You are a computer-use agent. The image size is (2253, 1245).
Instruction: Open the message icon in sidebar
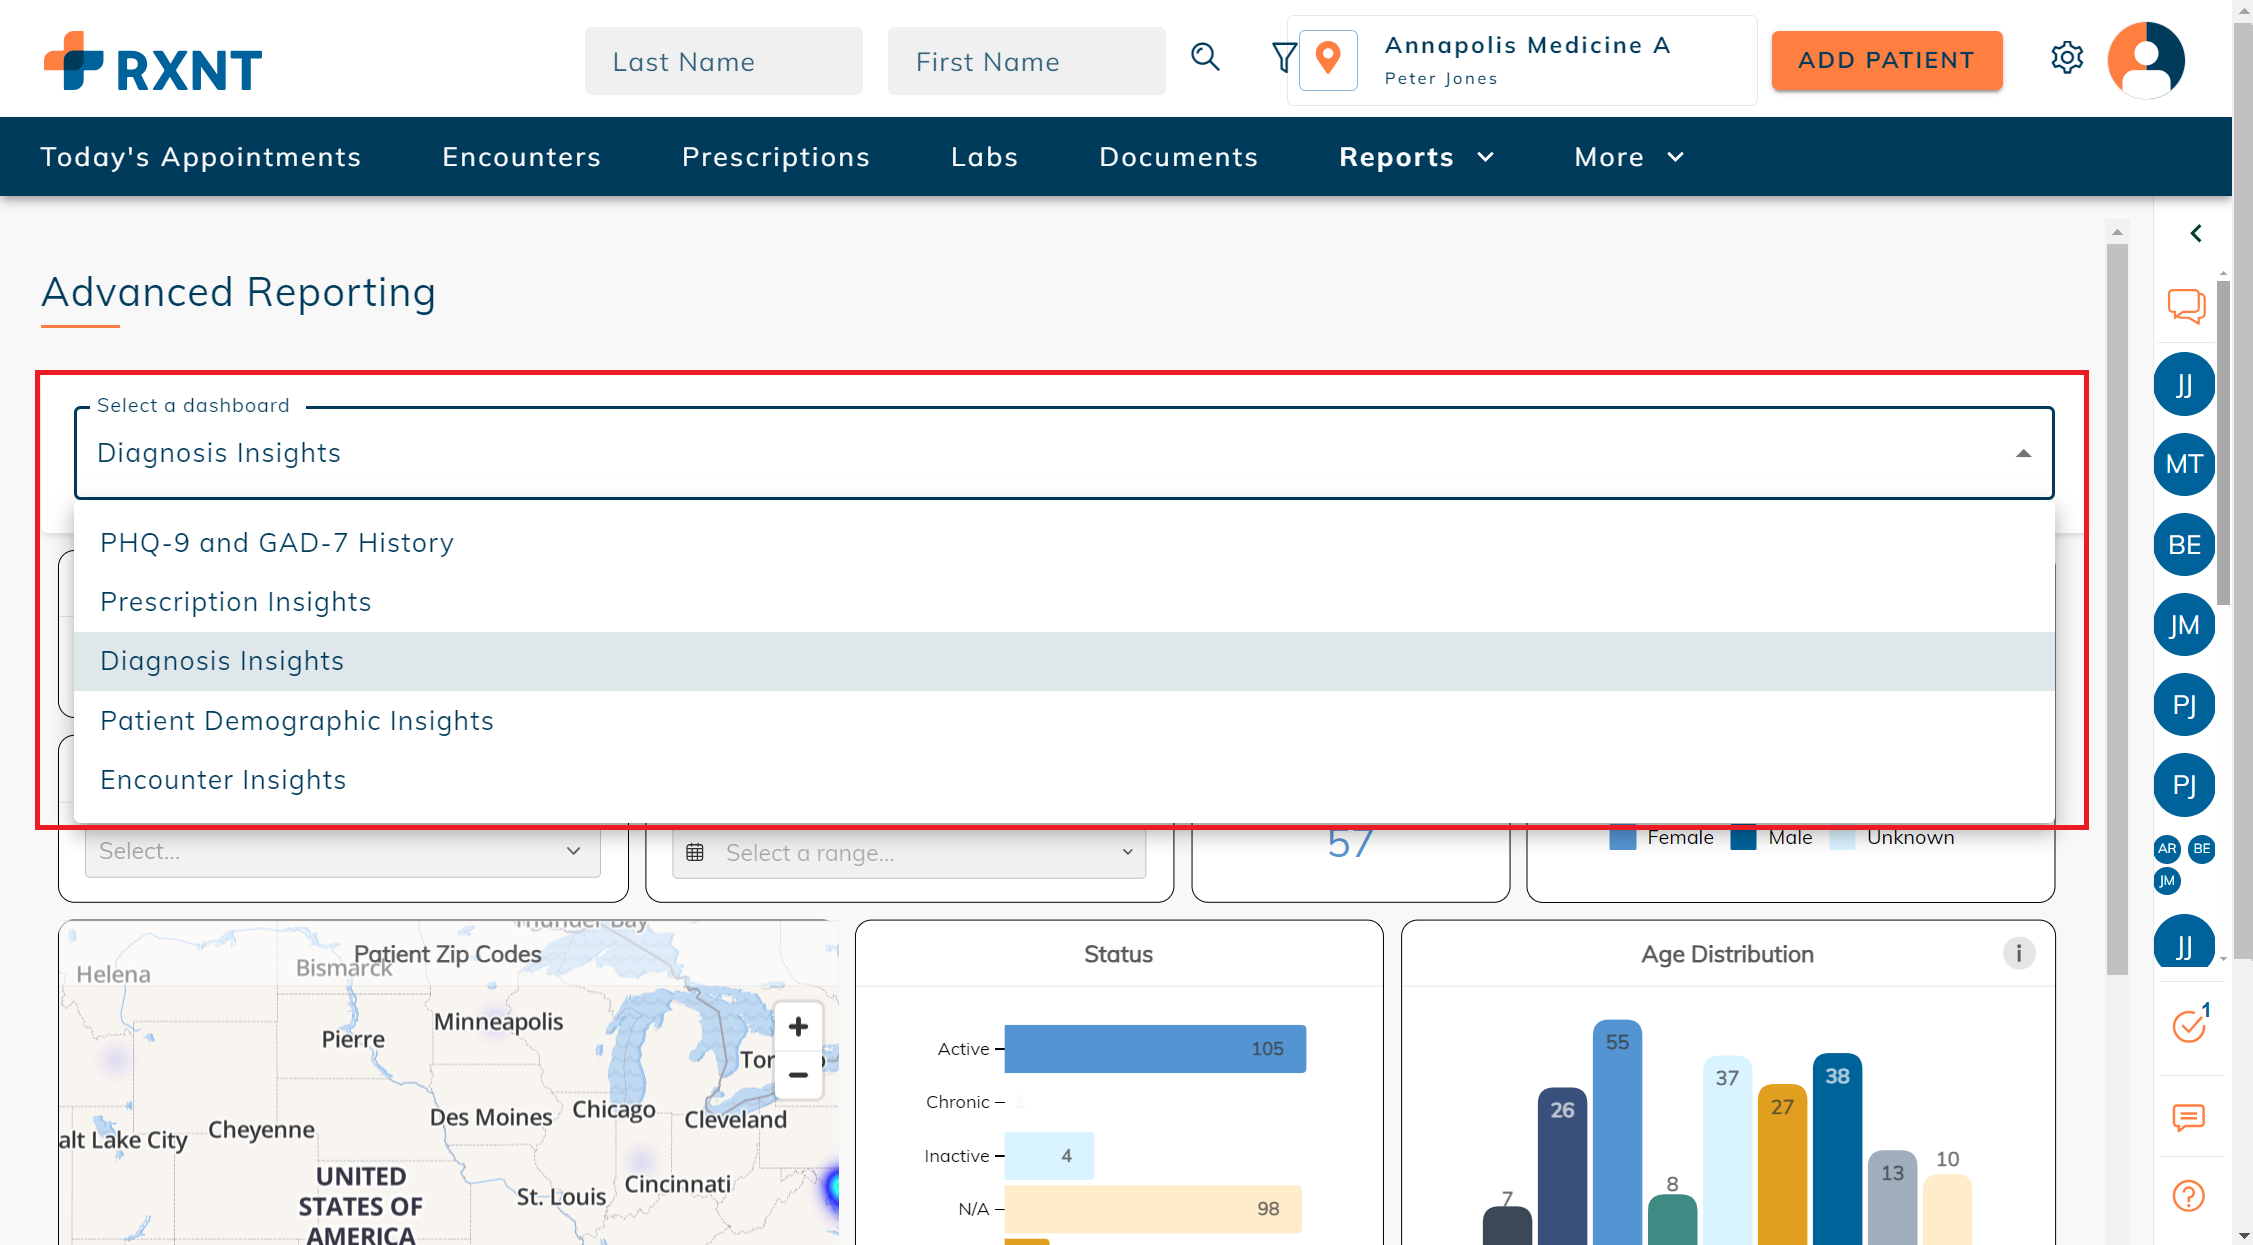click(2188, 1117)
